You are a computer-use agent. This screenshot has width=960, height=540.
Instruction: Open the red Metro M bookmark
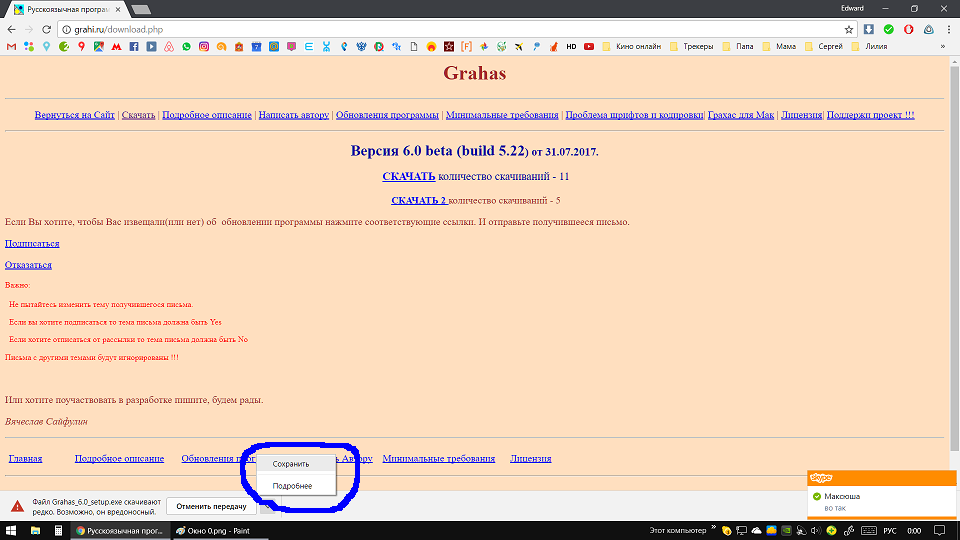(x=116, y=47)
